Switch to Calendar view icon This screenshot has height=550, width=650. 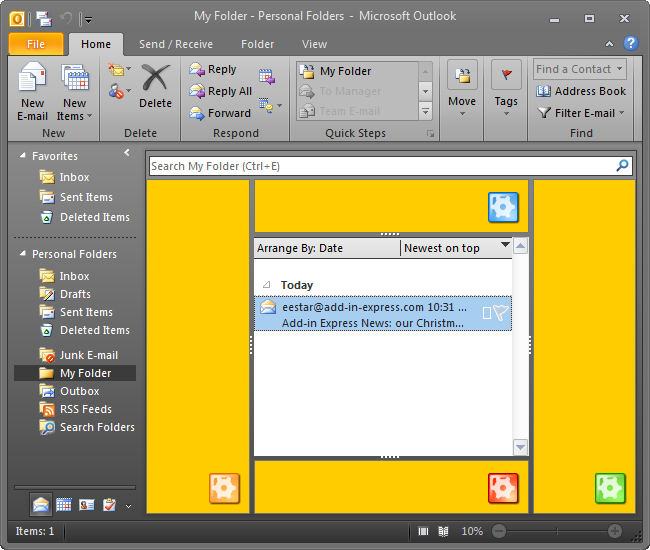[x=64, y=505]
